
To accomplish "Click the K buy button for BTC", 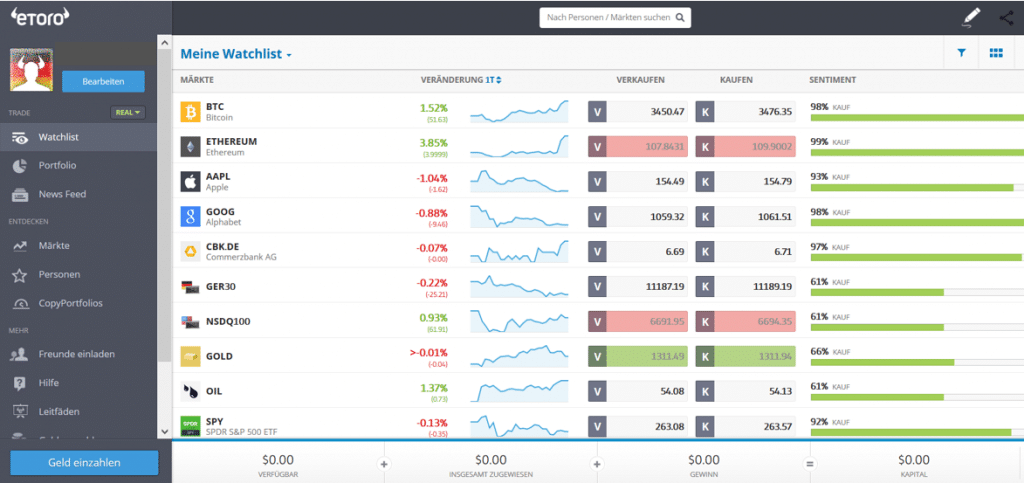I will click(704, 112).
